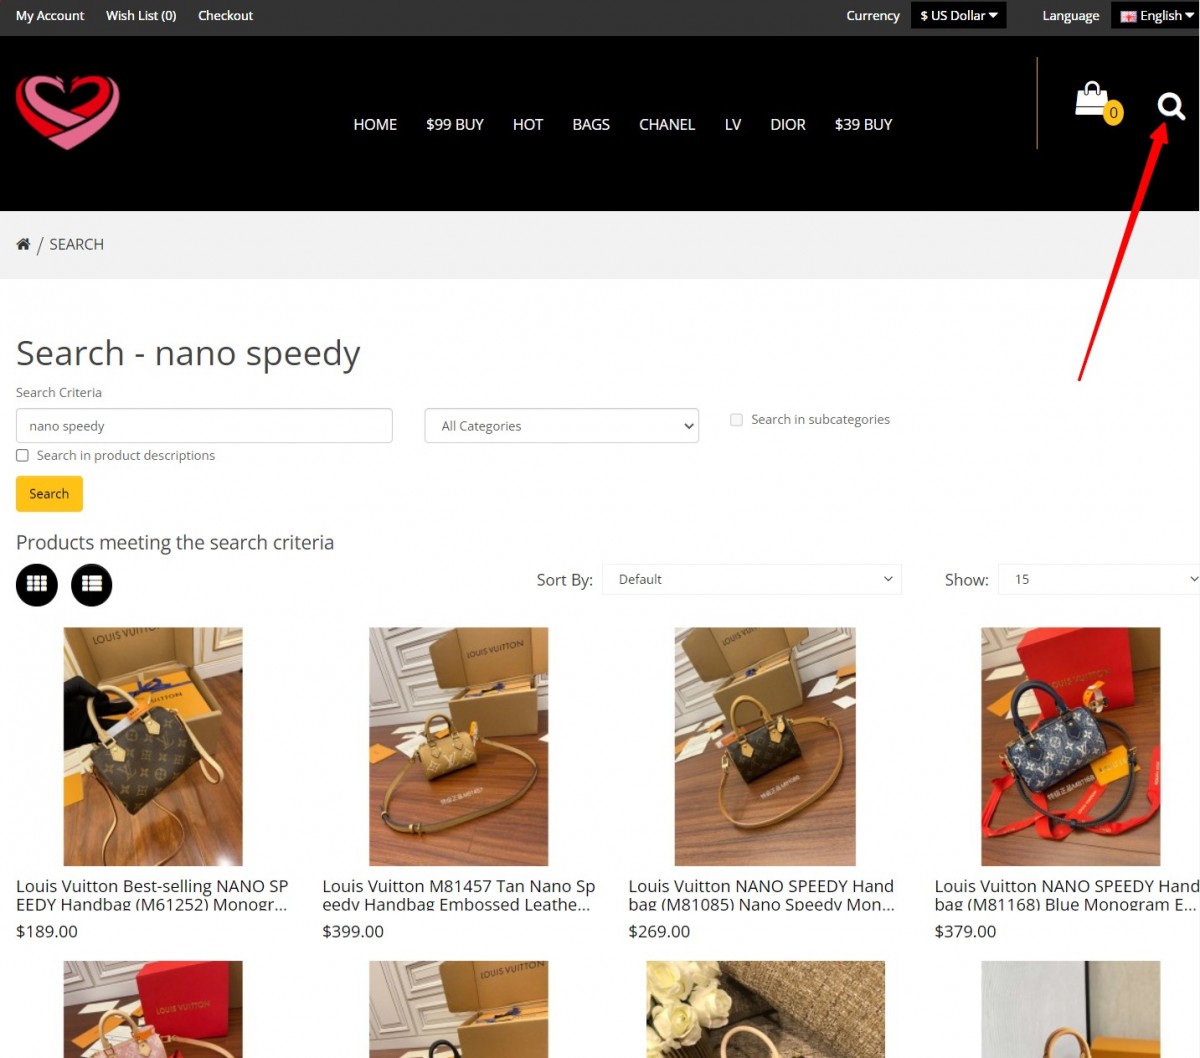1200x1058 pixels.
Task: Open the CHANEL menu item
Action: (x=667, y=124)
